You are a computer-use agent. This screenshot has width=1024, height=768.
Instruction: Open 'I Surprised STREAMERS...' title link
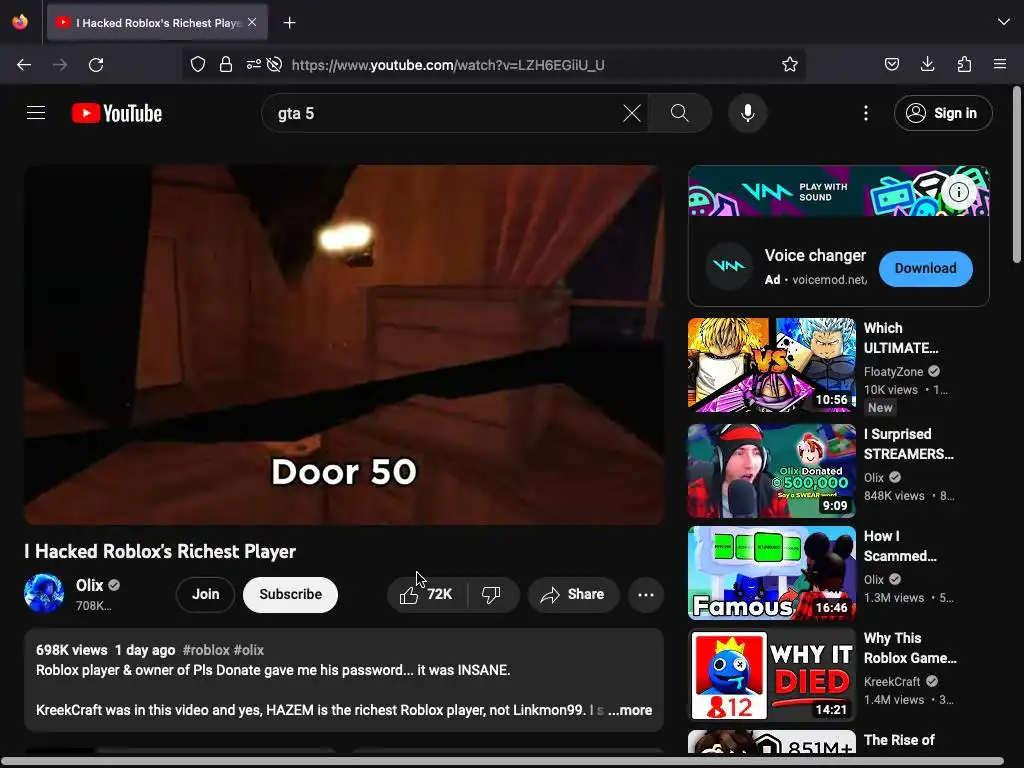(x=908, y=443)
